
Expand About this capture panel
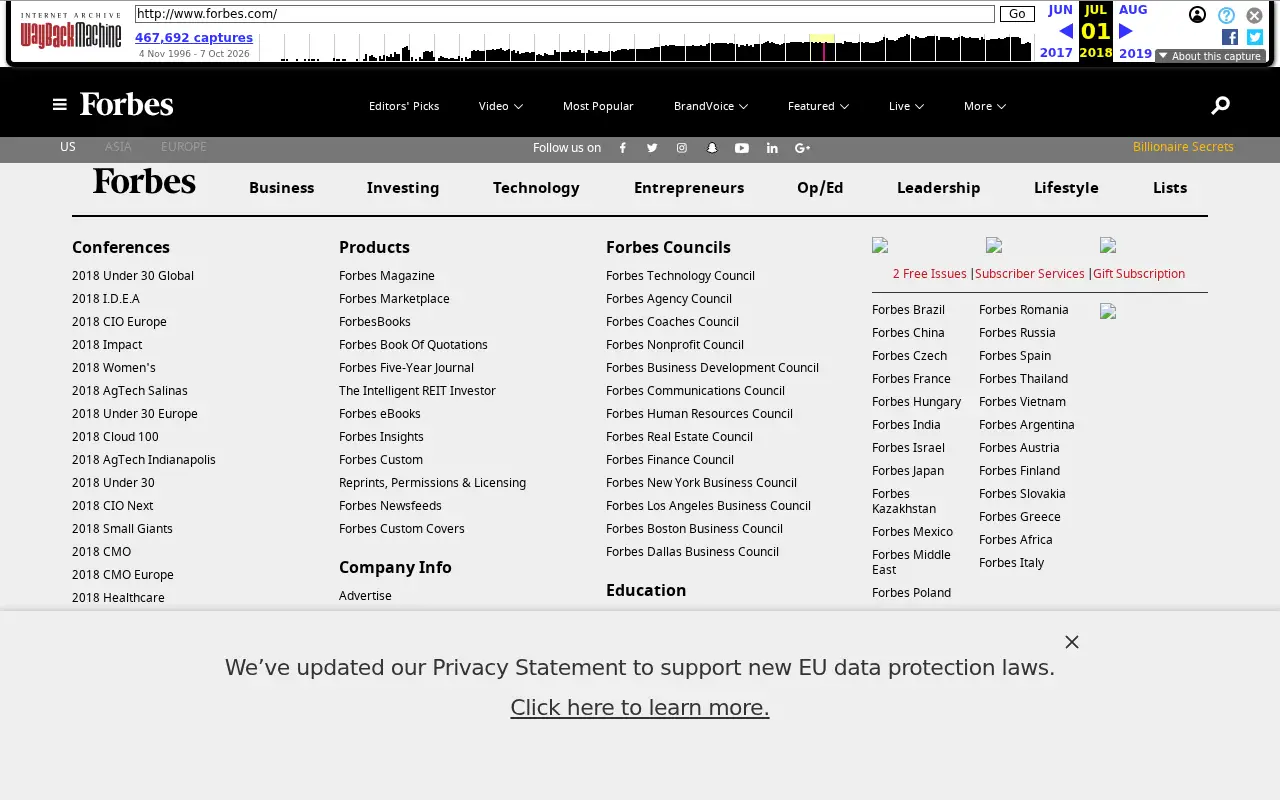coord(1210,56)
